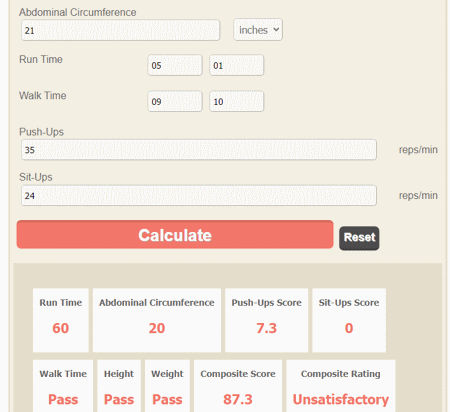Click the Sit-Ups form label
450x412 pixels.
click(x=36, y=177)
